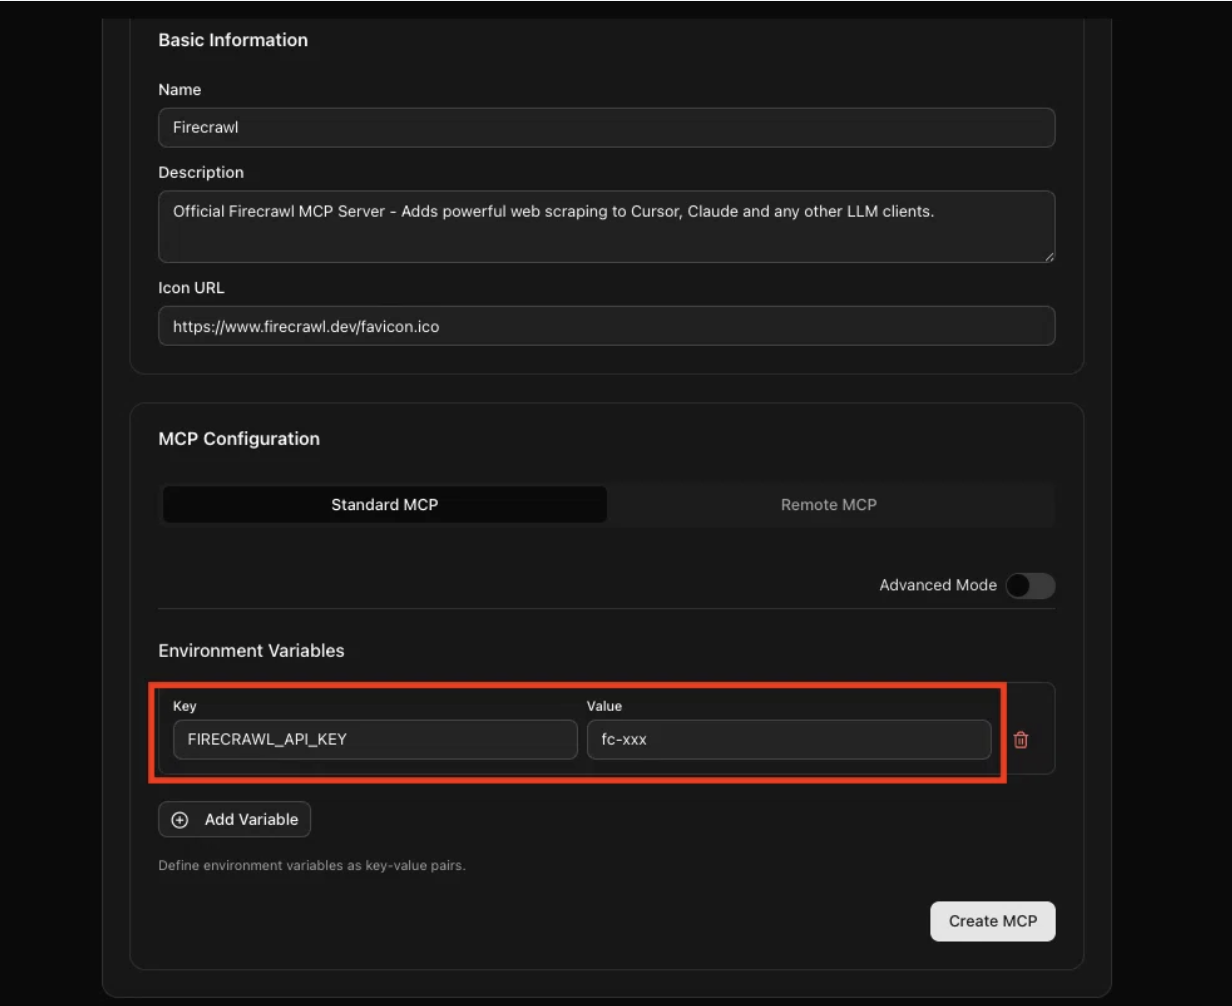Image resolution: width=1232 pixels, height=1006 pixels.
Task: Edit the Key field FIRECRAWL_API_KEY
Action: click(x=375, y=740)
